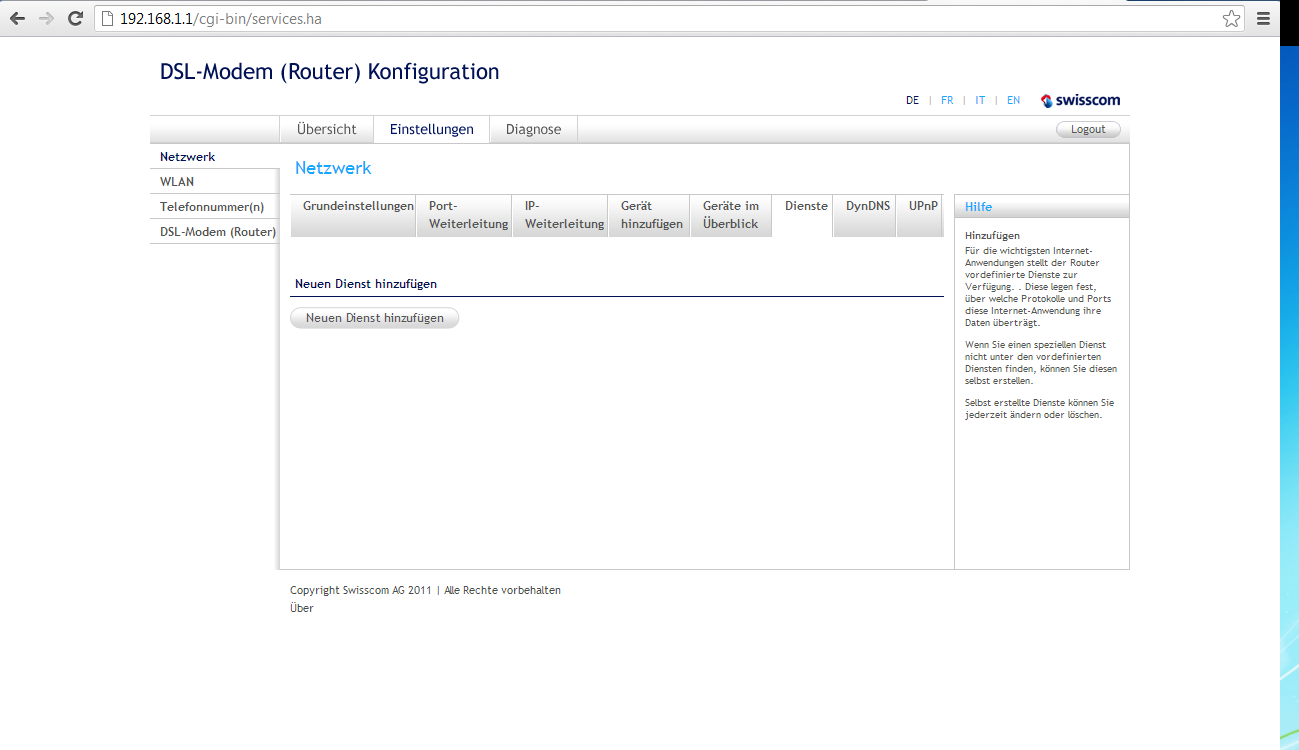Bookmark this page with the star icon

point(1231,19)
